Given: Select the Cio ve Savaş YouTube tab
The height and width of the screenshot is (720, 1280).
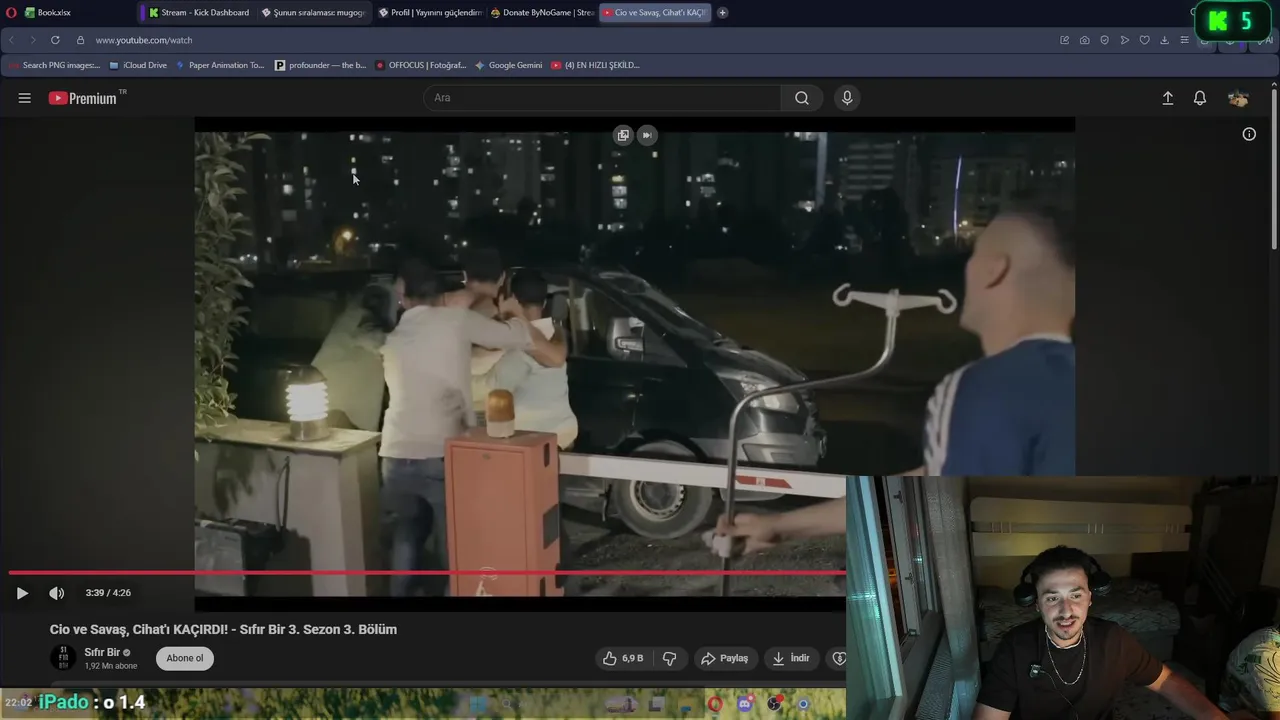Looking at the screenshot, I should (655, 13).
